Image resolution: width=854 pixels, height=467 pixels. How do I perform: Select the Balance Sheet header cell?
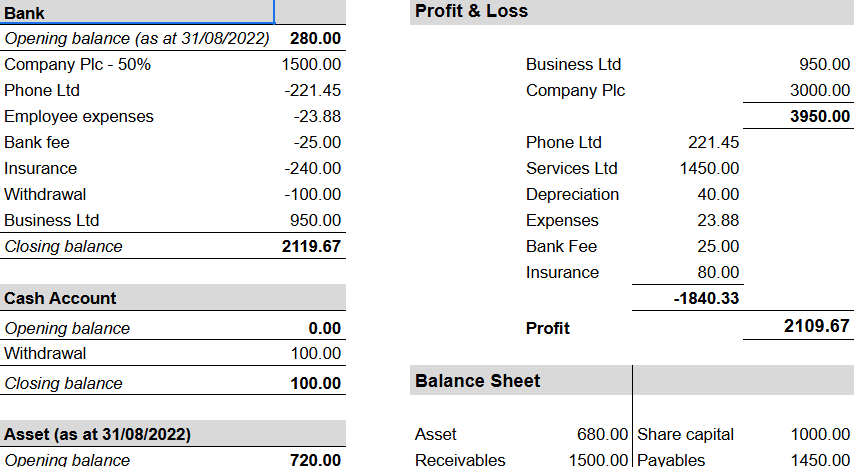pyautogui.click(x=521, y=380)
